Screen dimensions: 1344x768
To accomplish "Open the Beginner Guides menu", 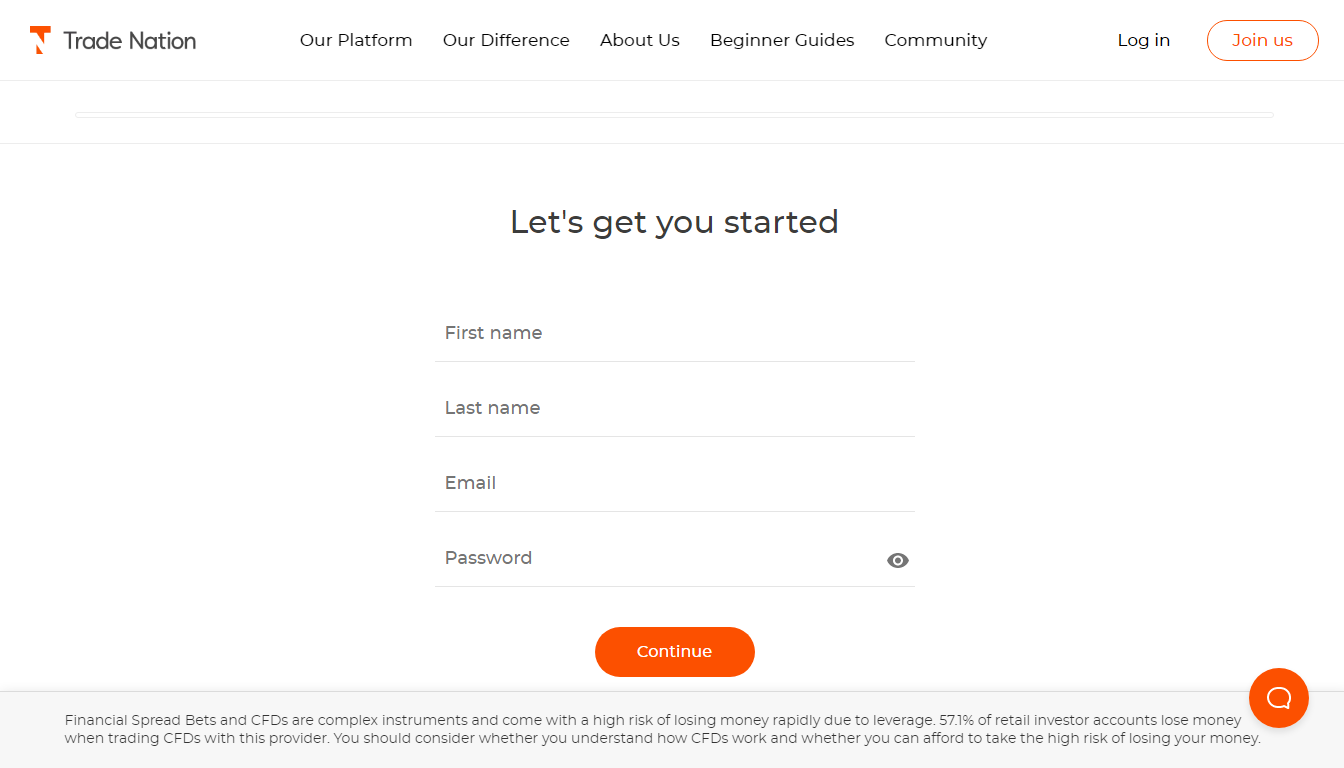I will click(782, 41).
